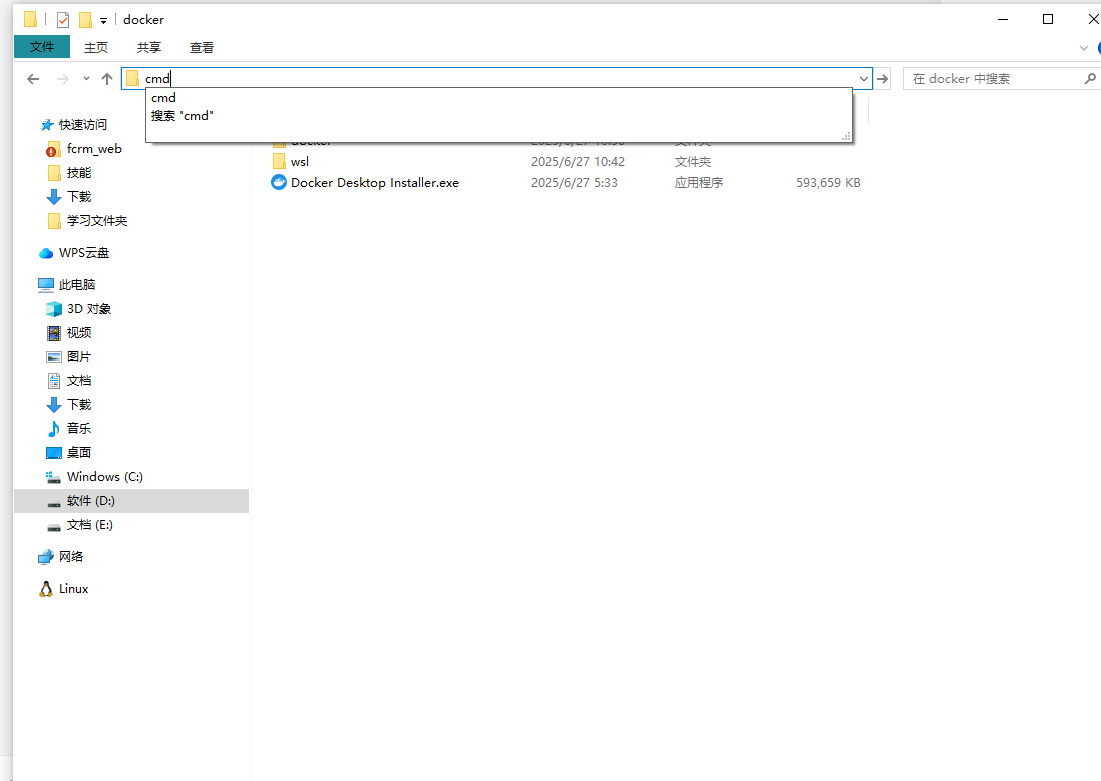Click the Windows (C:) drive icon

click(x=53, y=477)
